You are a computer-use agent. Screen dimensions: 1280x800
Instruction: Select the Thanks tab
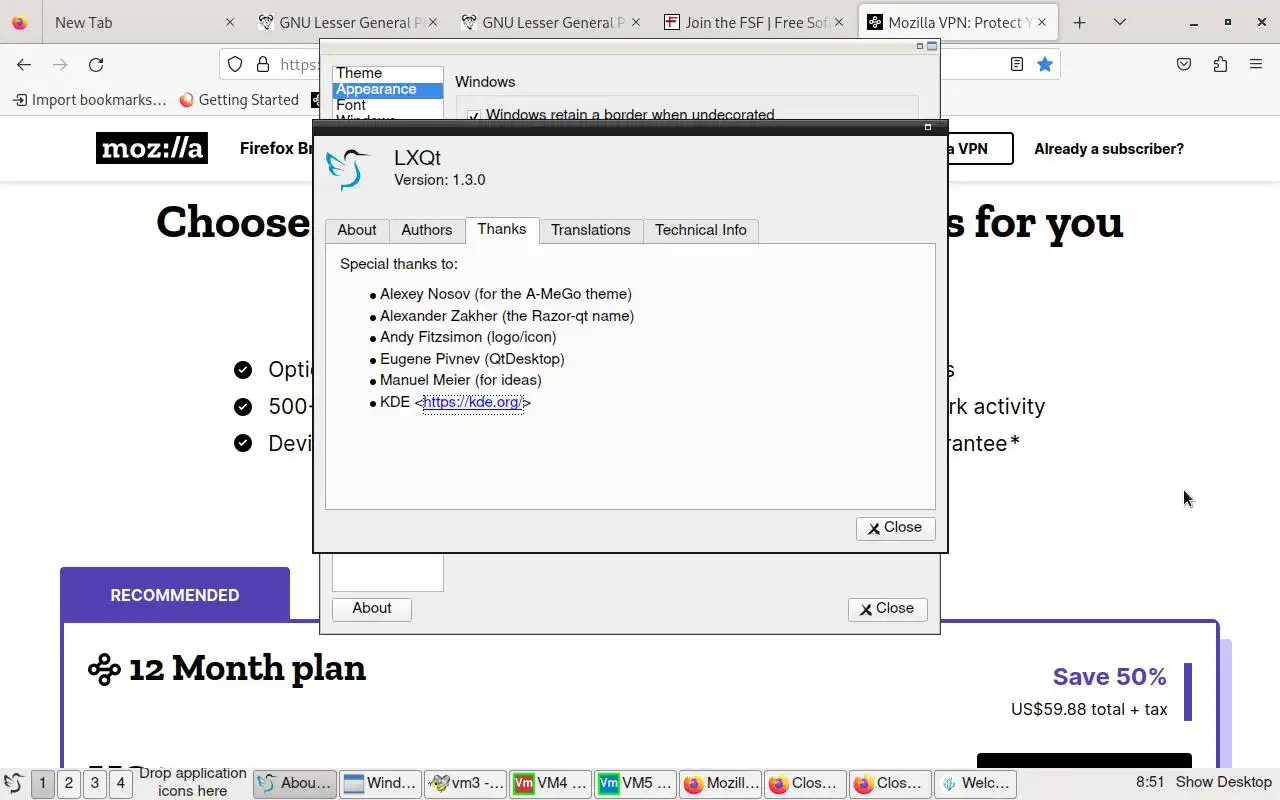point(502,229)
